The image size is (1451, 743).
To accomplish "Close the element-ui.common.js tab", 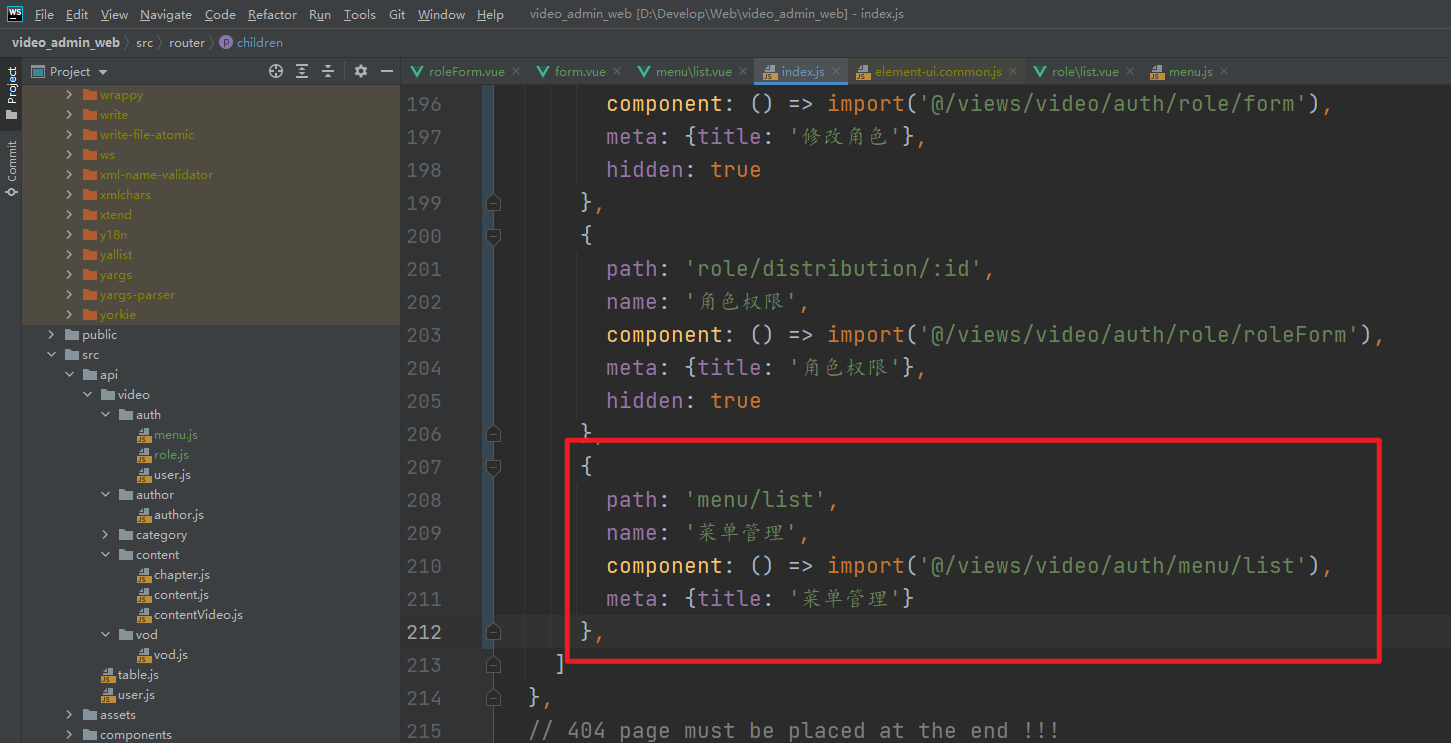I will [1013, 72].
